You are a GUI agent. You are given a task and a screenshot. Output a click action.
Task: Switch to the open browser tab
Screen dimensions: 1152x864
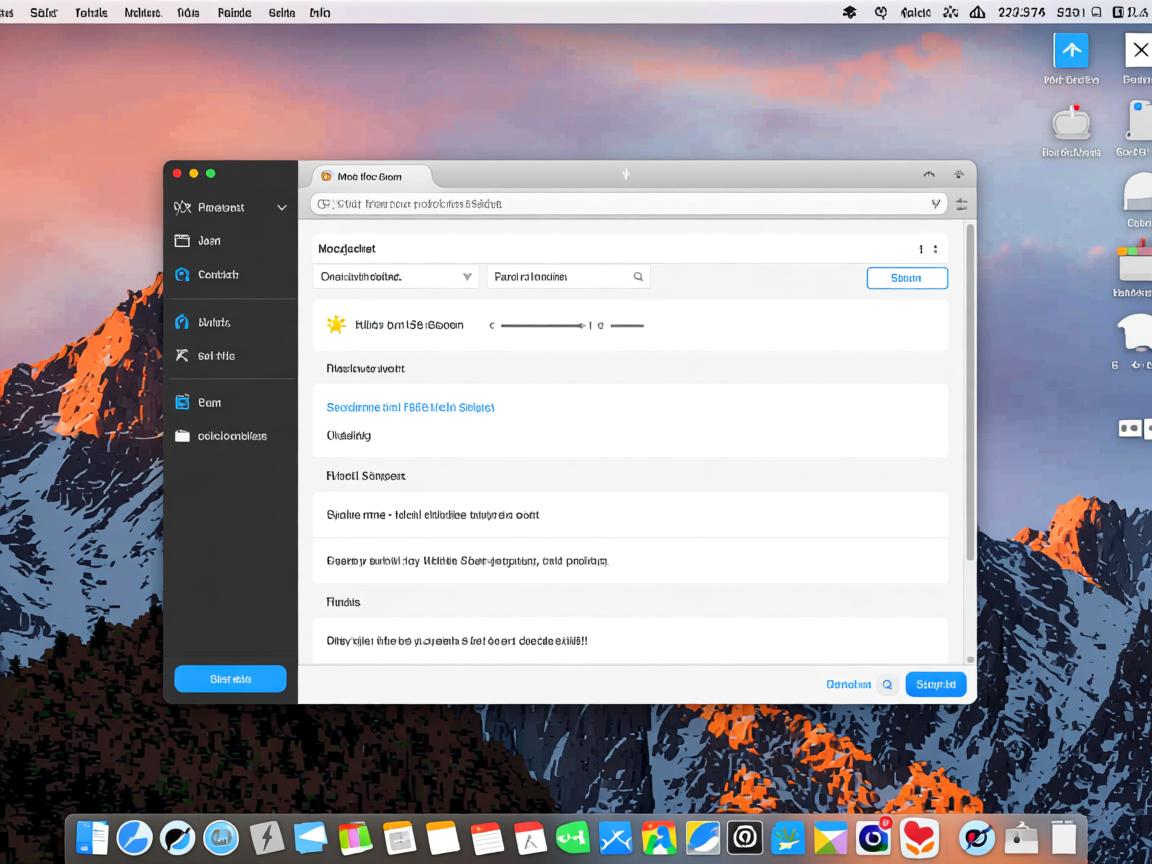click(x=370, y=176)
